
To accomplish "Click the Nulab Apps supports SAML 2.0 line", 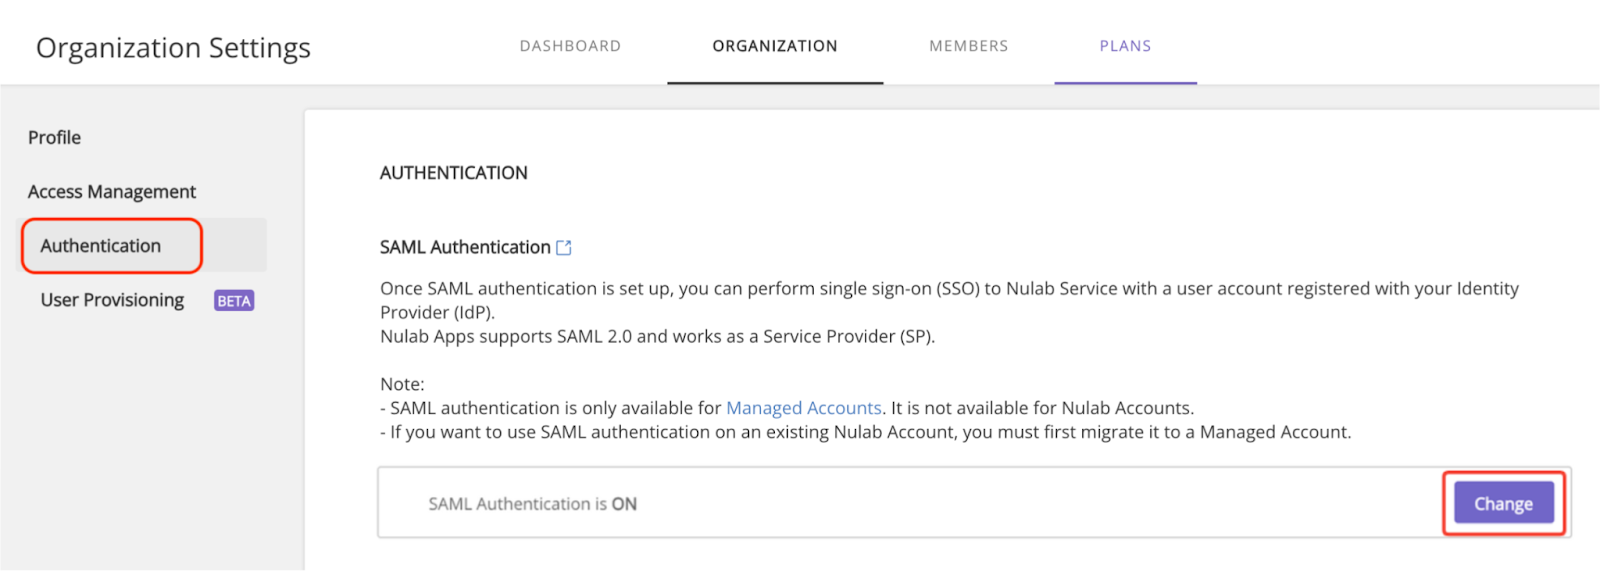I will tap(657, 336).
